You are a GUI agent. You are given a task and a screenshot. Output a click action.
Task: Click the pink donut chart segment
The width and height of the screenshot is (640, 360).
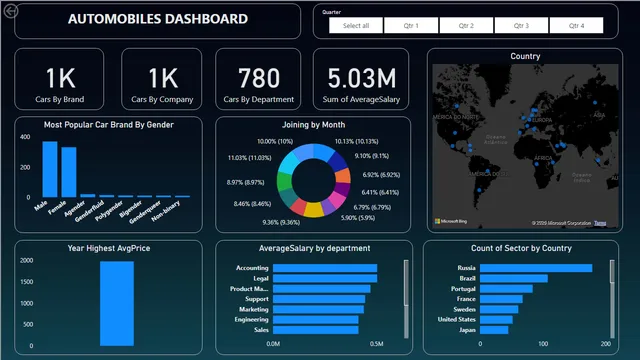(337, 199)
